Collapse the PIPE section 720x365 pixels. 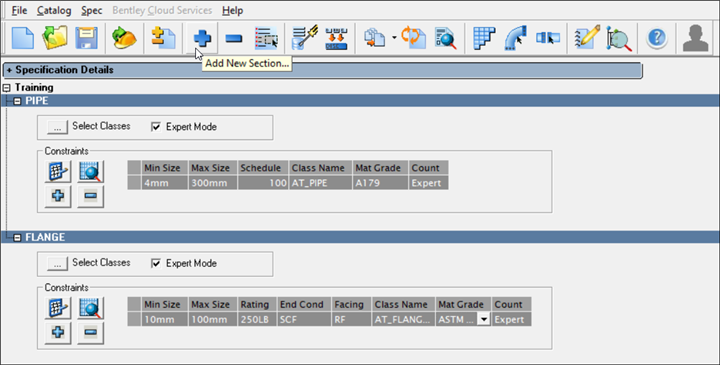tap(17, 101)
